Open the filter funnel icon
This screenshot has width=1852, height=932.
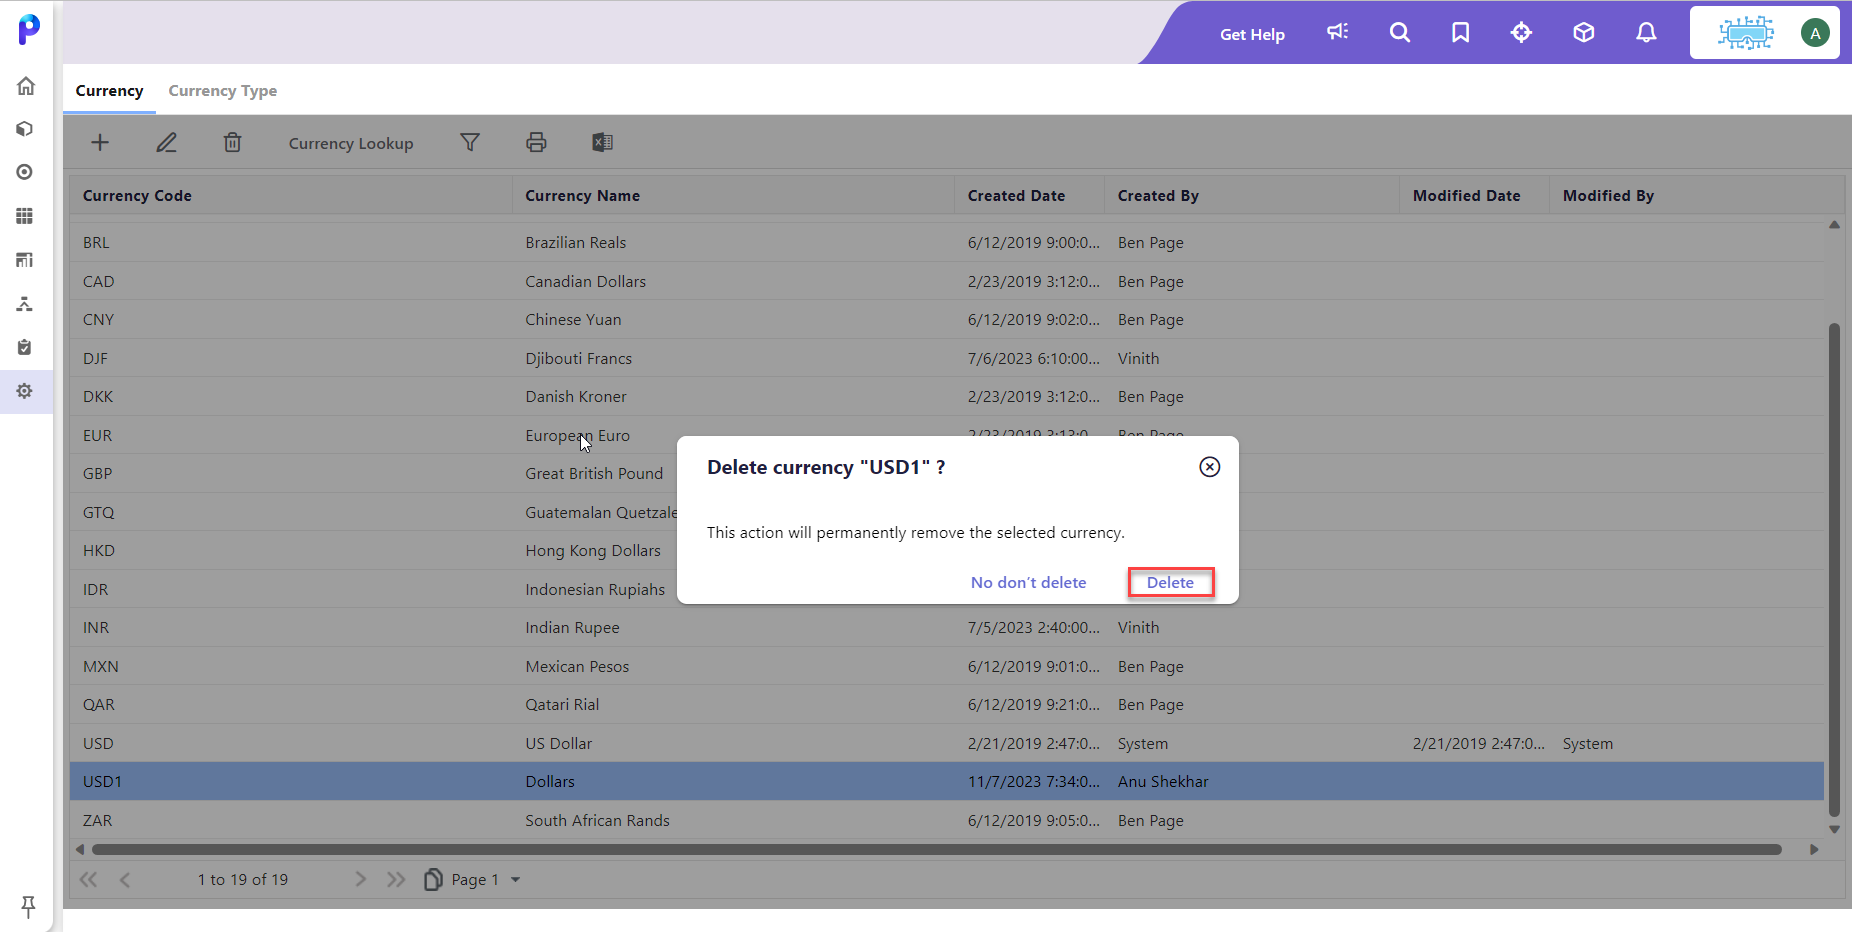470,142
